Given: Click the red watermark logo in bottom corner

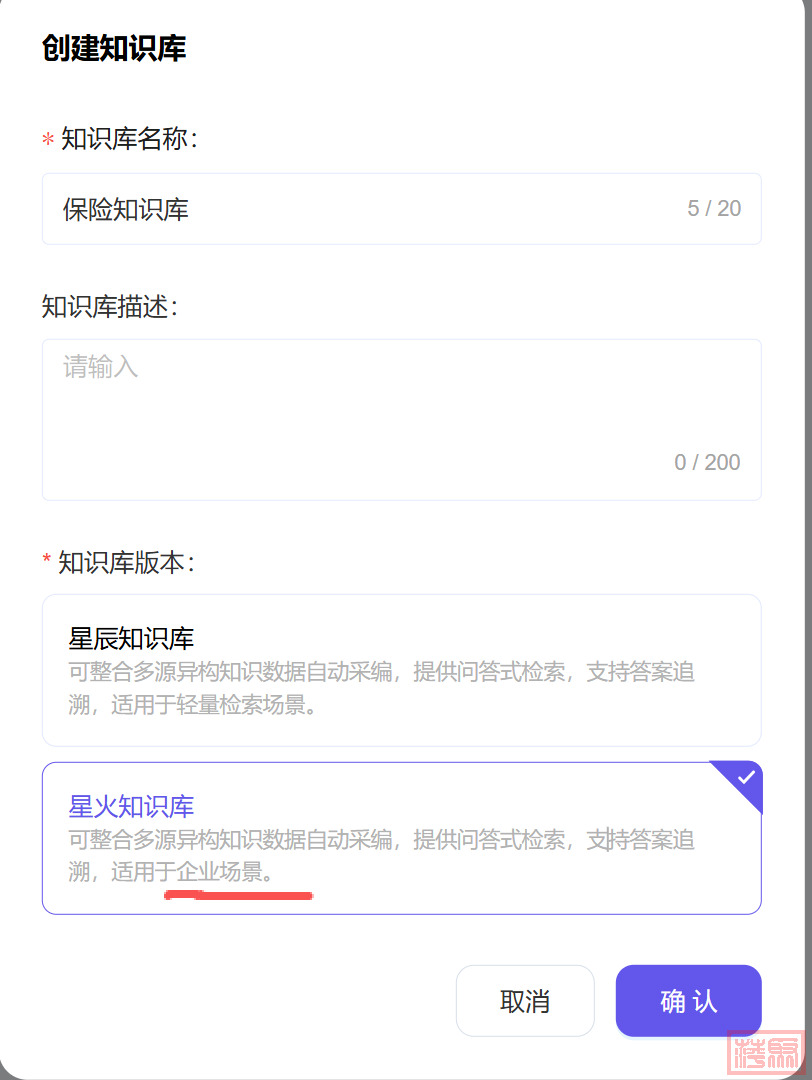Looking at the screenshot, I should click(x=765, y=1050).
